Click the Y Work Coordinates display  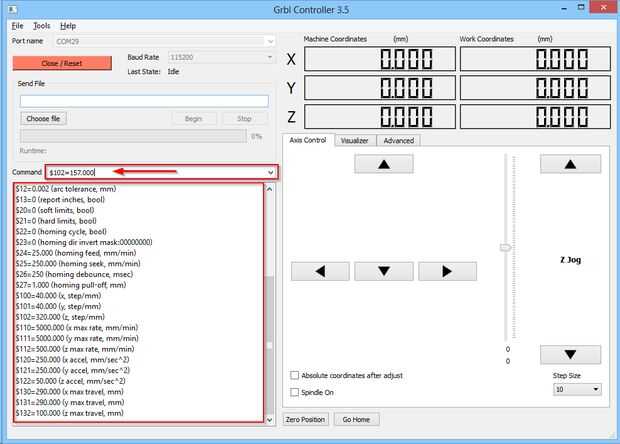click(535, 88)
